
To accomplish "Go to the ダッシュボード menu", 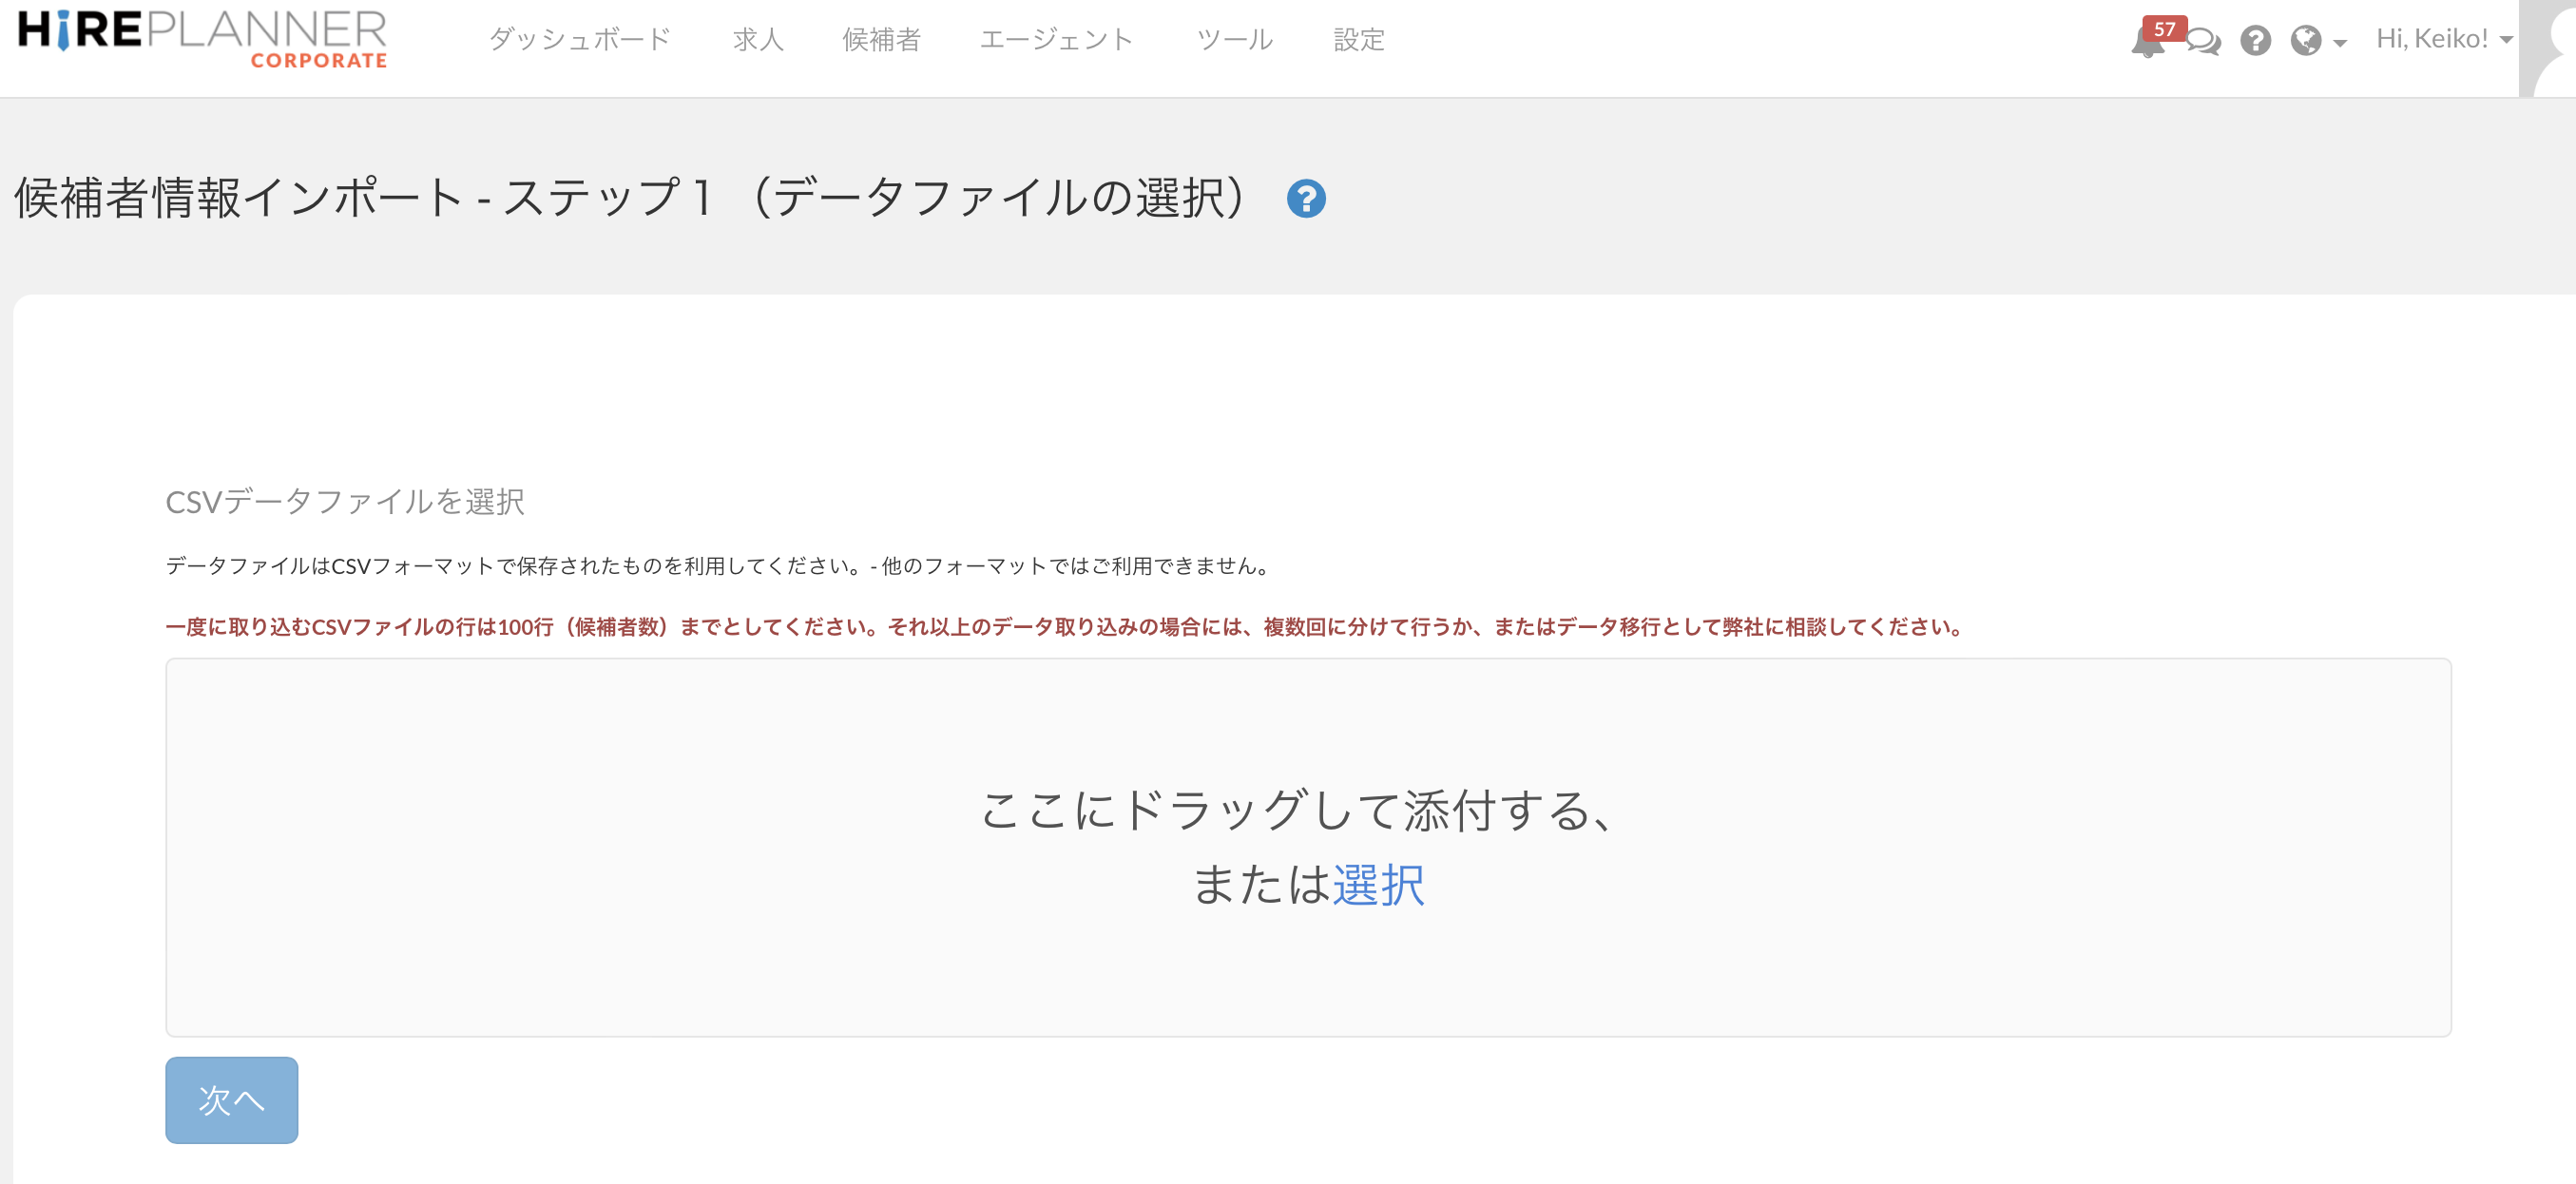I will tap(580, 40).
